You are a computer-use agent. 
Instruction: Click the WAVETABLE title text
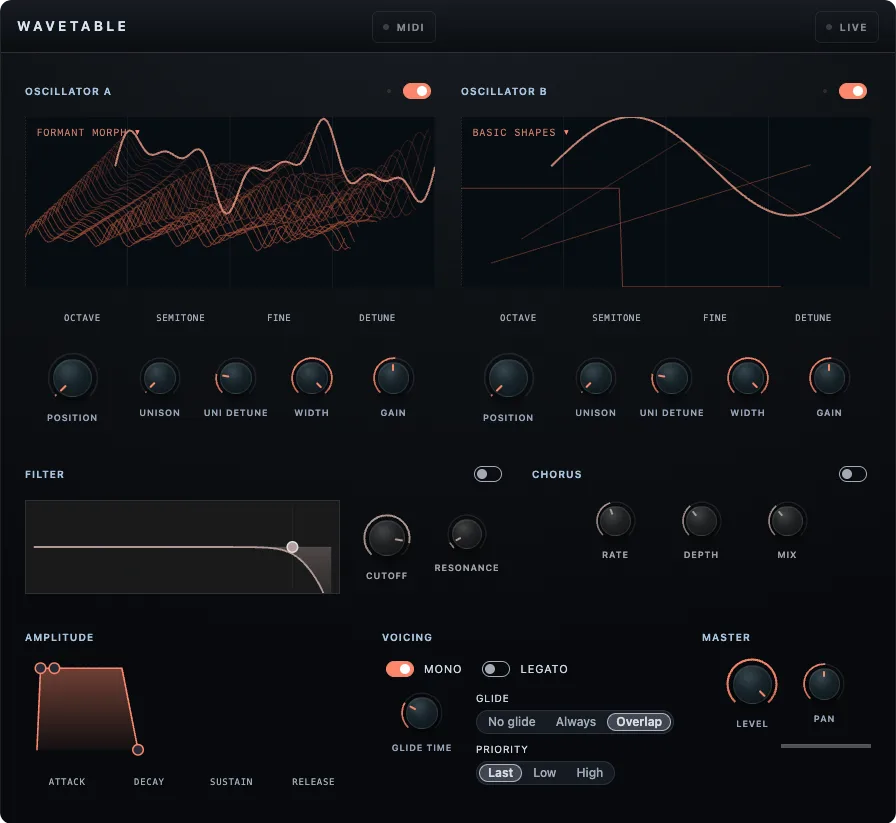point(72,26)
